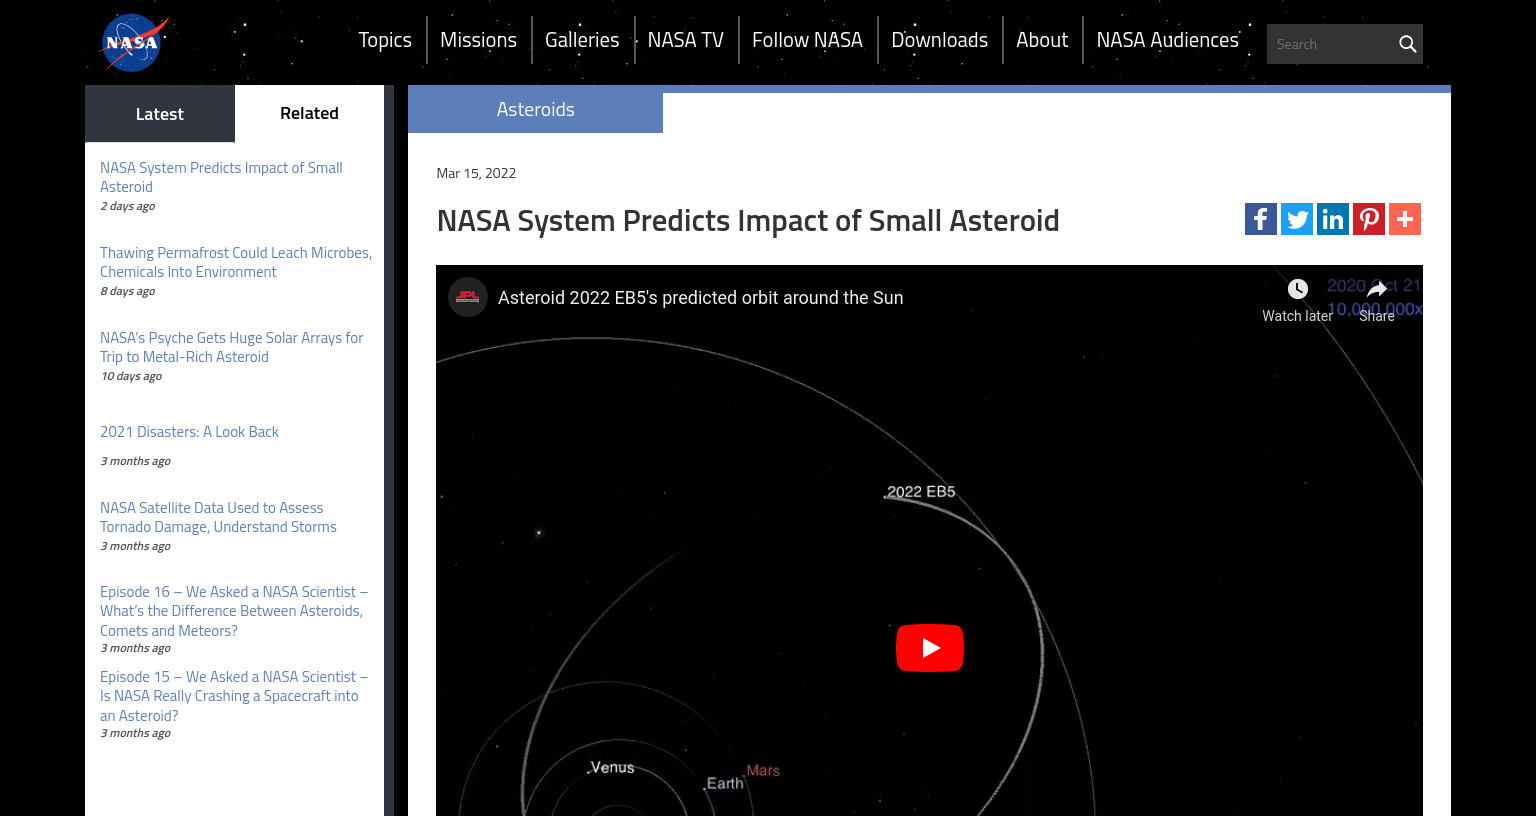
Task: Open more sharing options plus icon
Action: [1405, 219]
